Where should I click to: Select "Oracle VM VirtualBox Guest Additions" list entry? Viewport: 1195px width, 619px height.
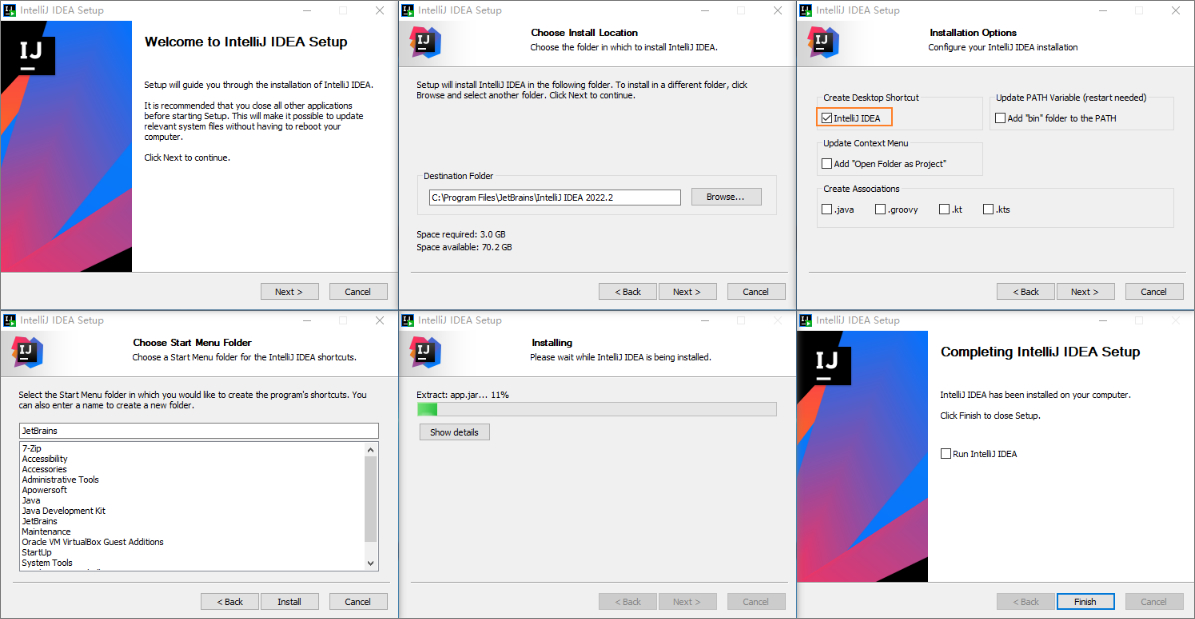click(92, 542)
